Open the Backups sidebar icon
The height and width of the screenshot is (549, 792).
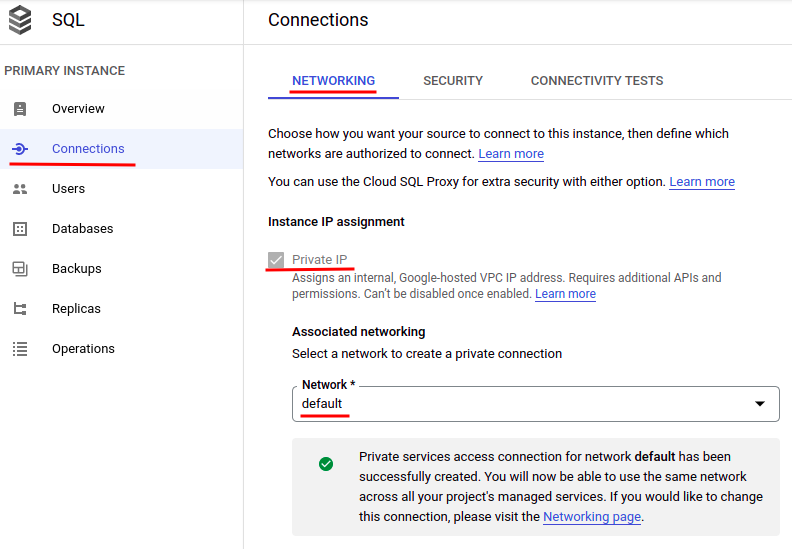coord(20,269)
